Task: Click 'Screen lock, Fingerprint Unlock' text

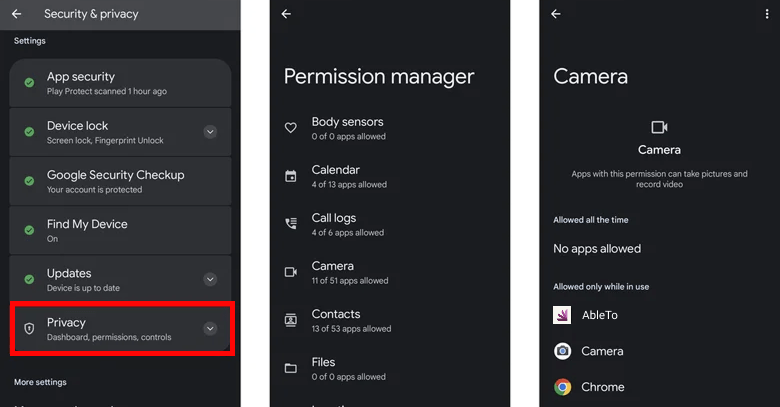Action: [105, 140]
